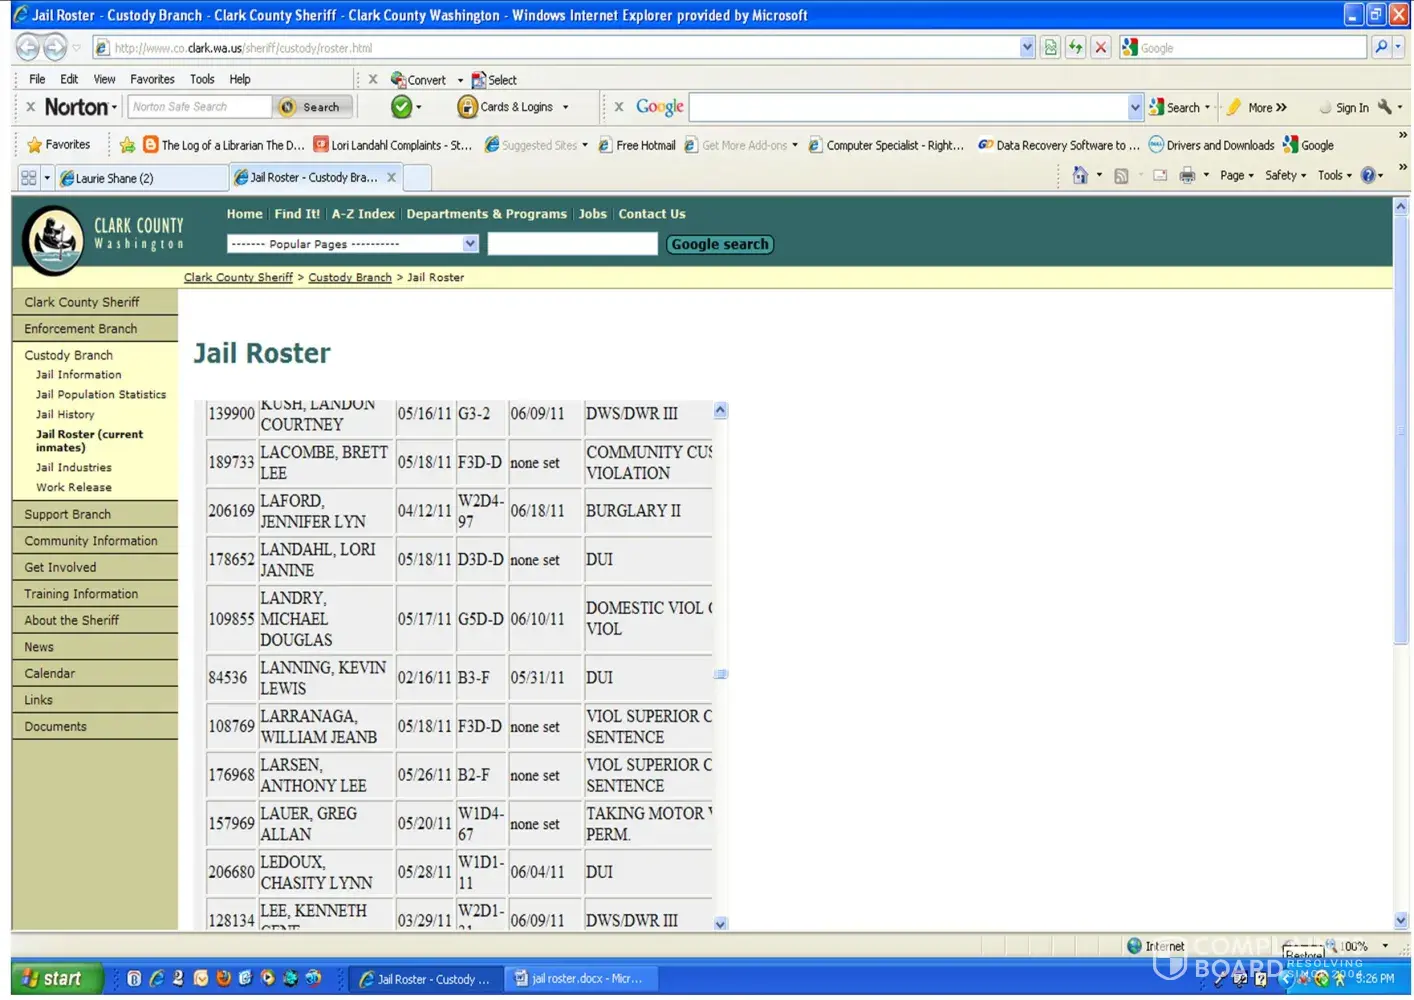Click the Print icon in command bar

click(1187, 176)
